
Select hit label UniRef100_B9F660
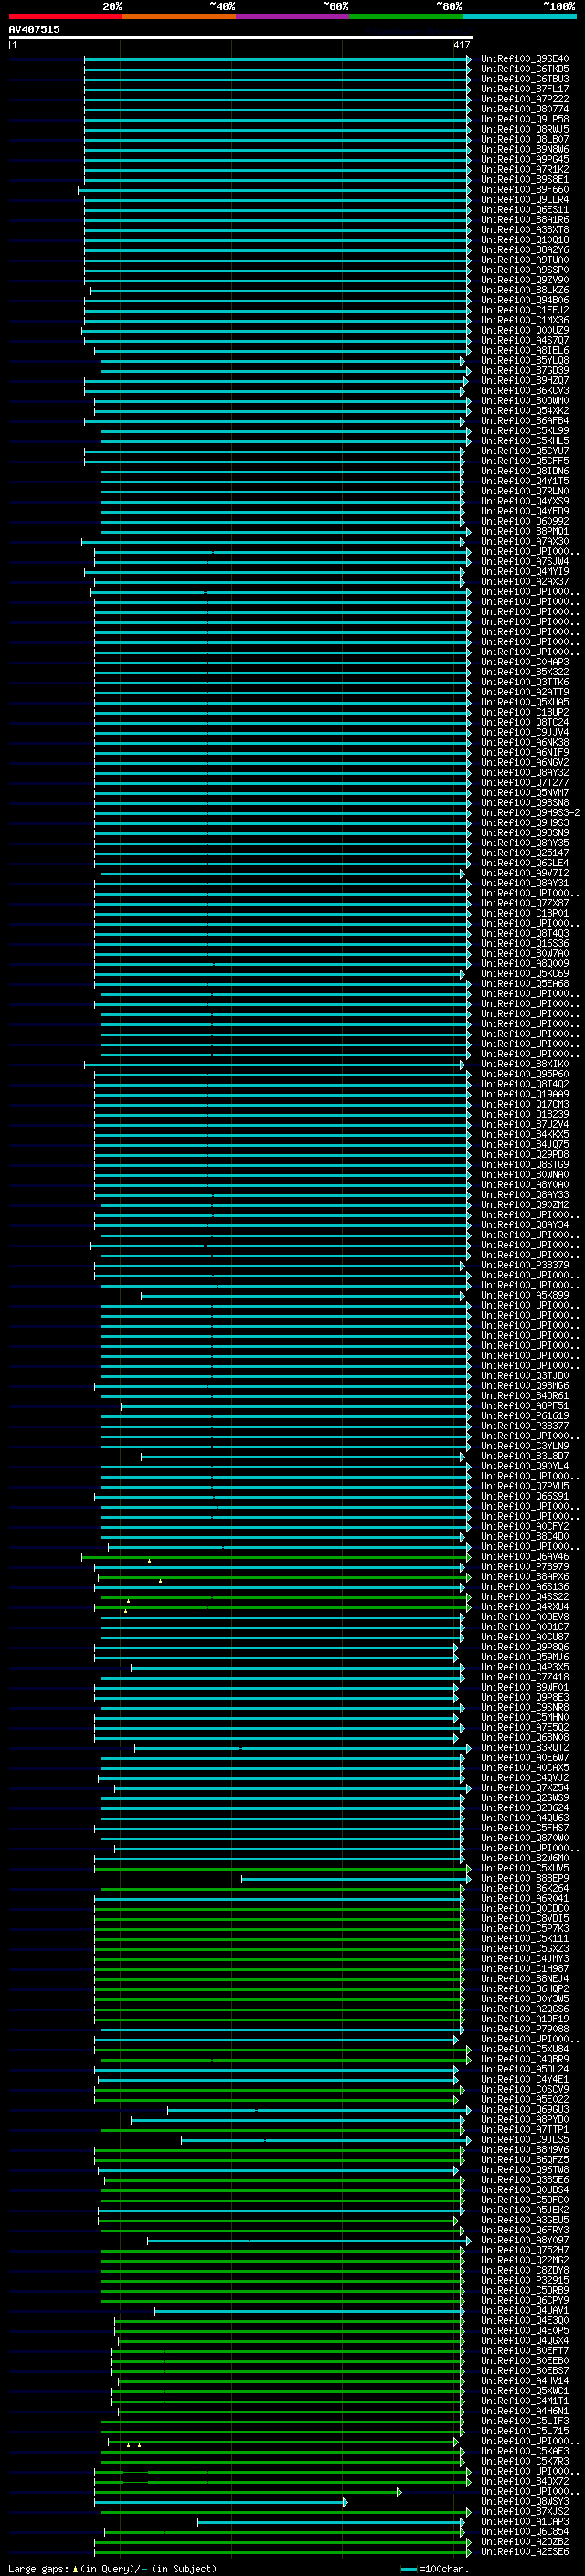click(524, 189)
